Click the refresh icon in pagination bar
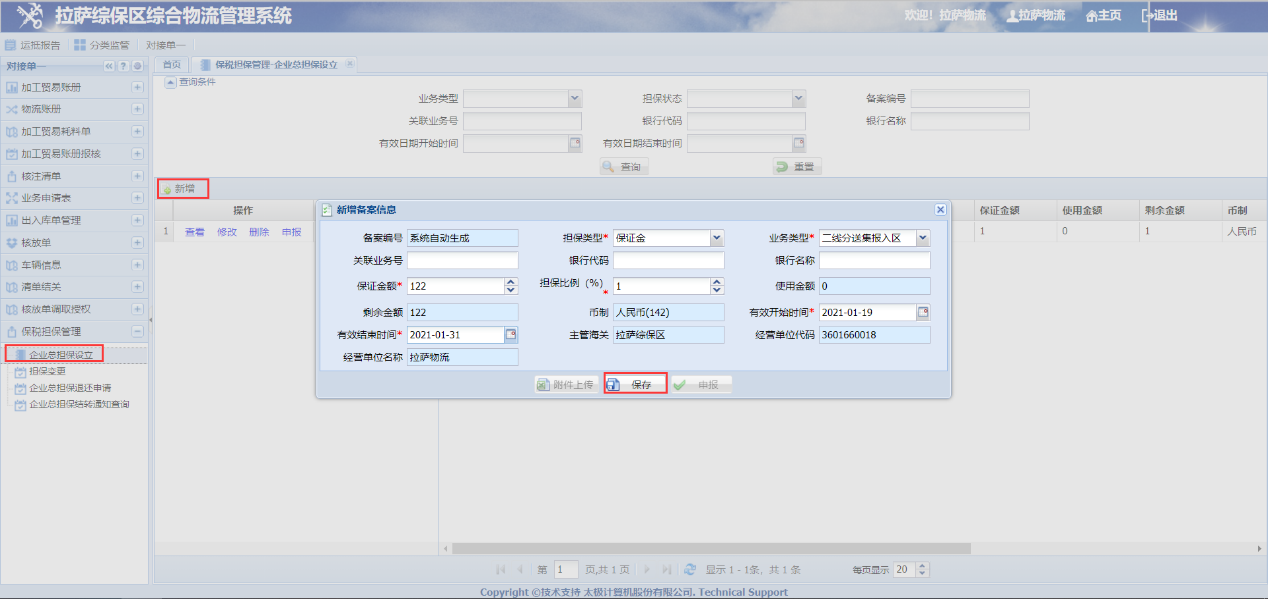The width and height of the screenshot is (1268, 599). click(689, 569)
